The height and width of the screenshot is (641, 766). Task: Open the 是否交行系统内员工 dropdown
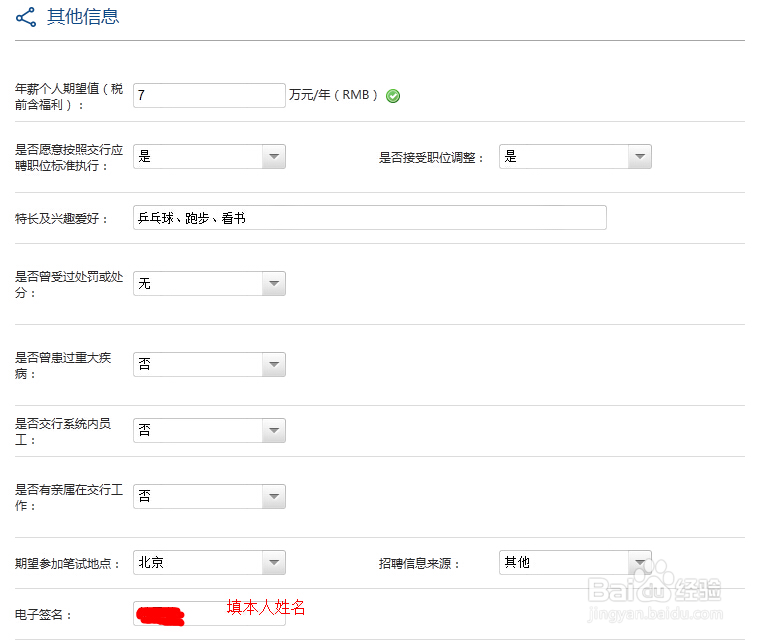(209, 430)
